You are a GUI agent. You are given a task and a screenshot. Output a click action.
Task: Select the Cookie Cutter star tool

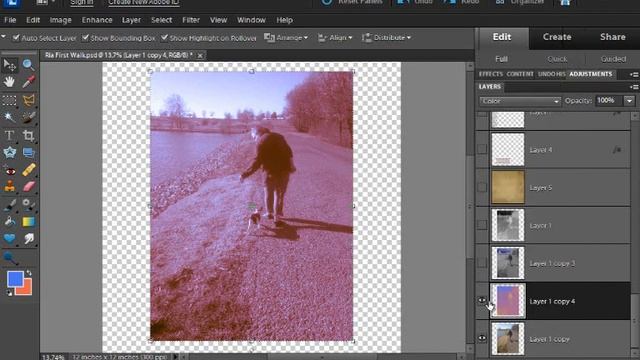click(9, 153)
